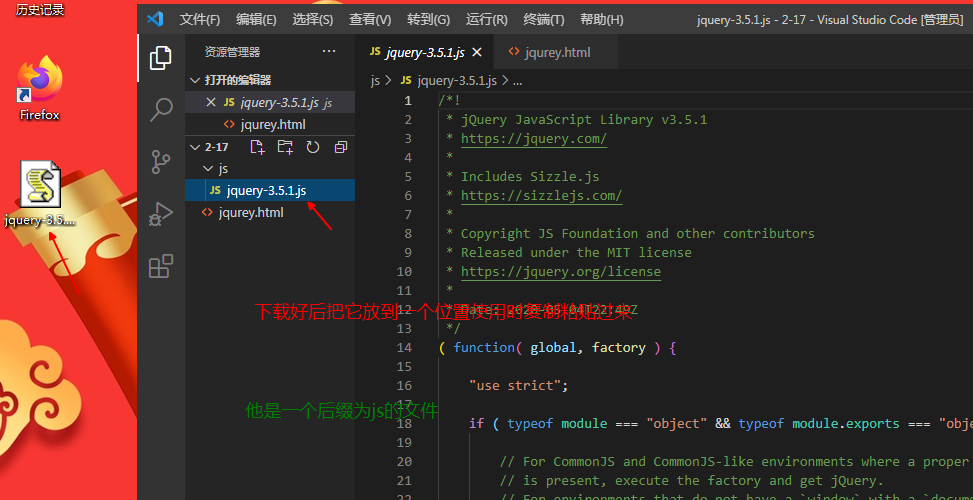Collapse all folders in explorer
This screenshot has width=973, height=500.
[341, 147]
